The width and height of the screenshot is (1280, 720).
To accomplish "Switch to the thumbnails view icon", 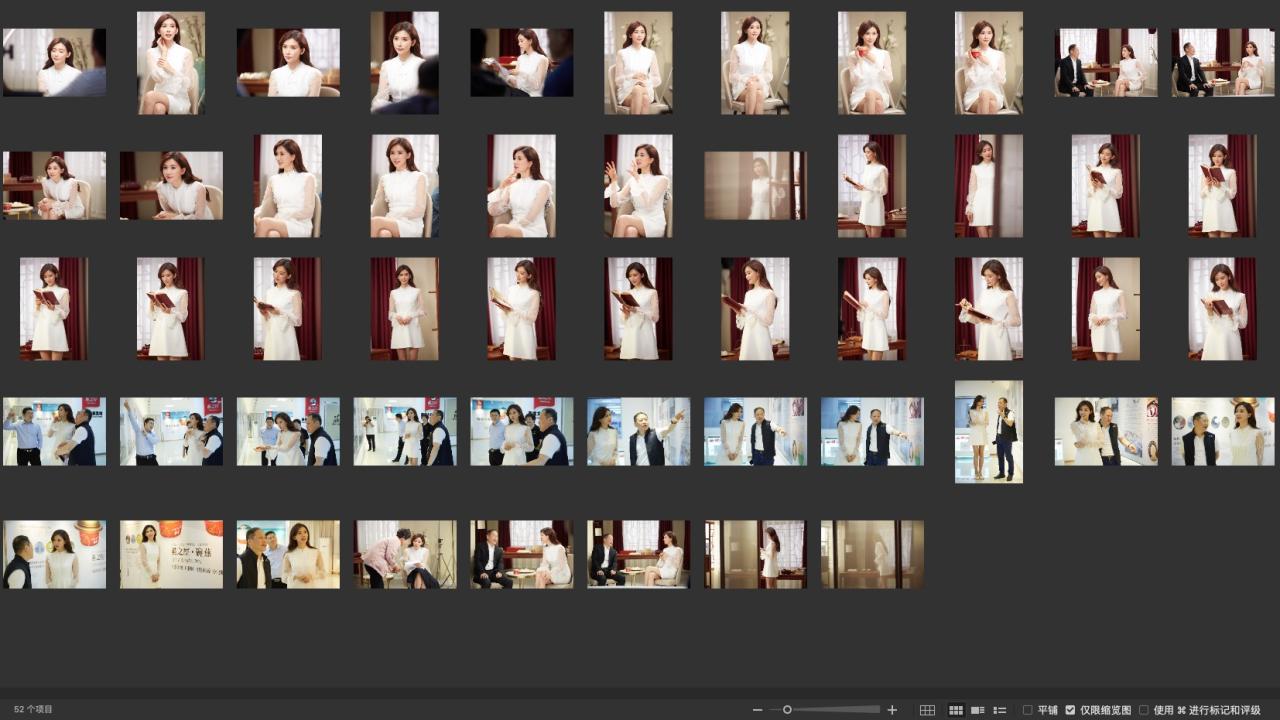I will 955,710.
